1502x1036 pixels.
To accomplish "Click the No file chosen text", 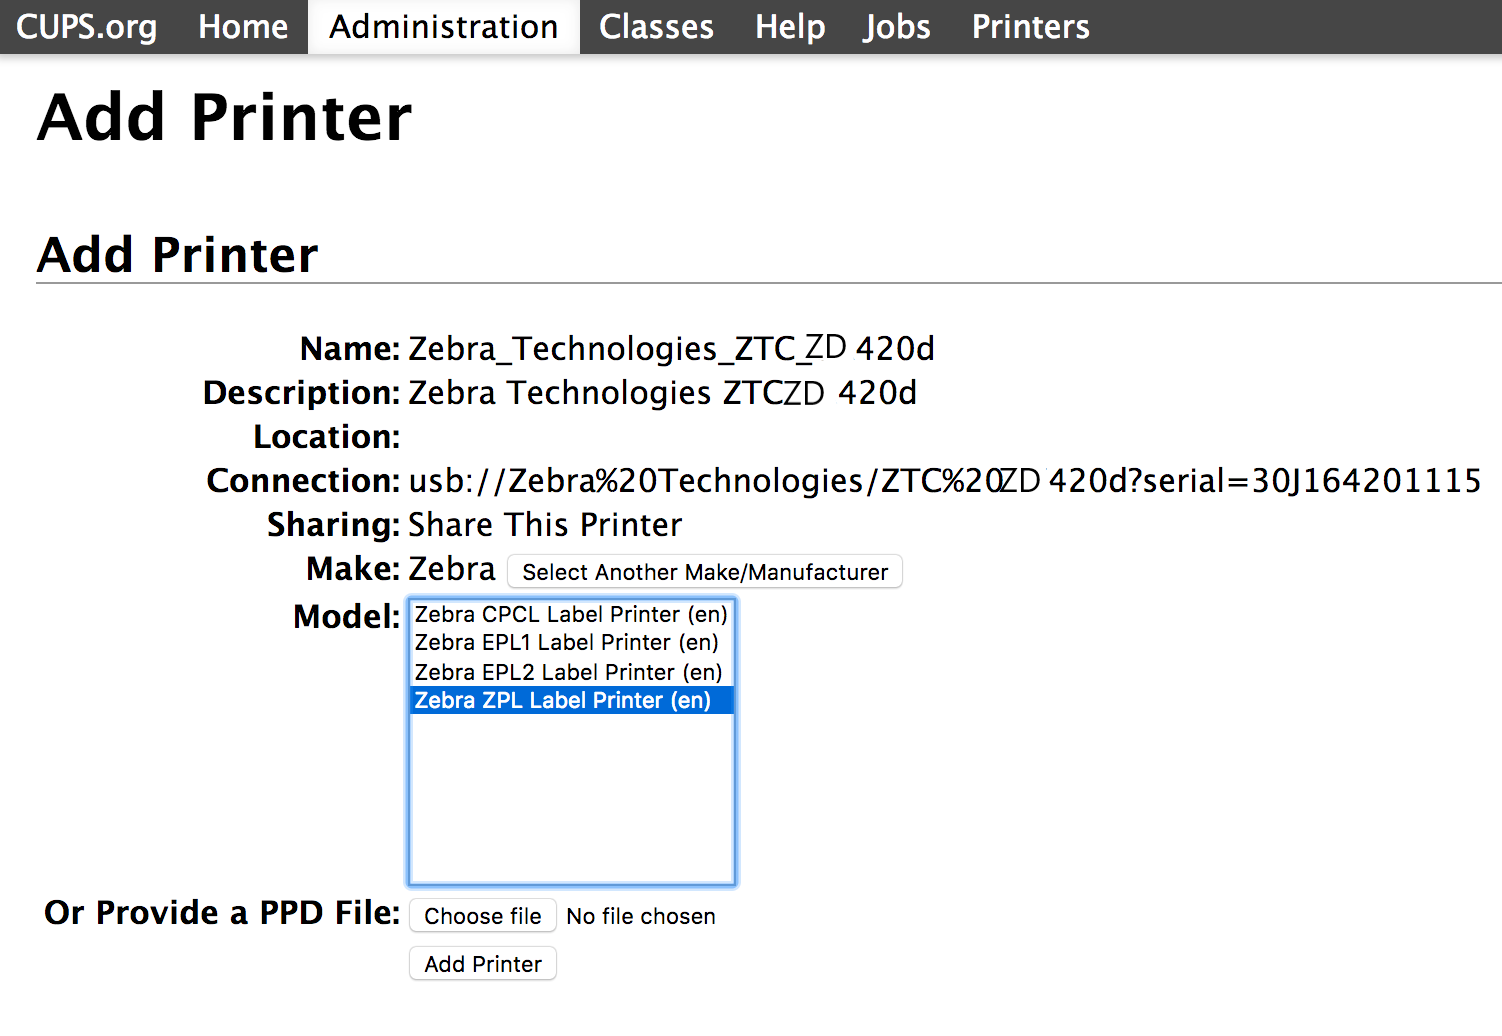I will click(x=641, y=916).
